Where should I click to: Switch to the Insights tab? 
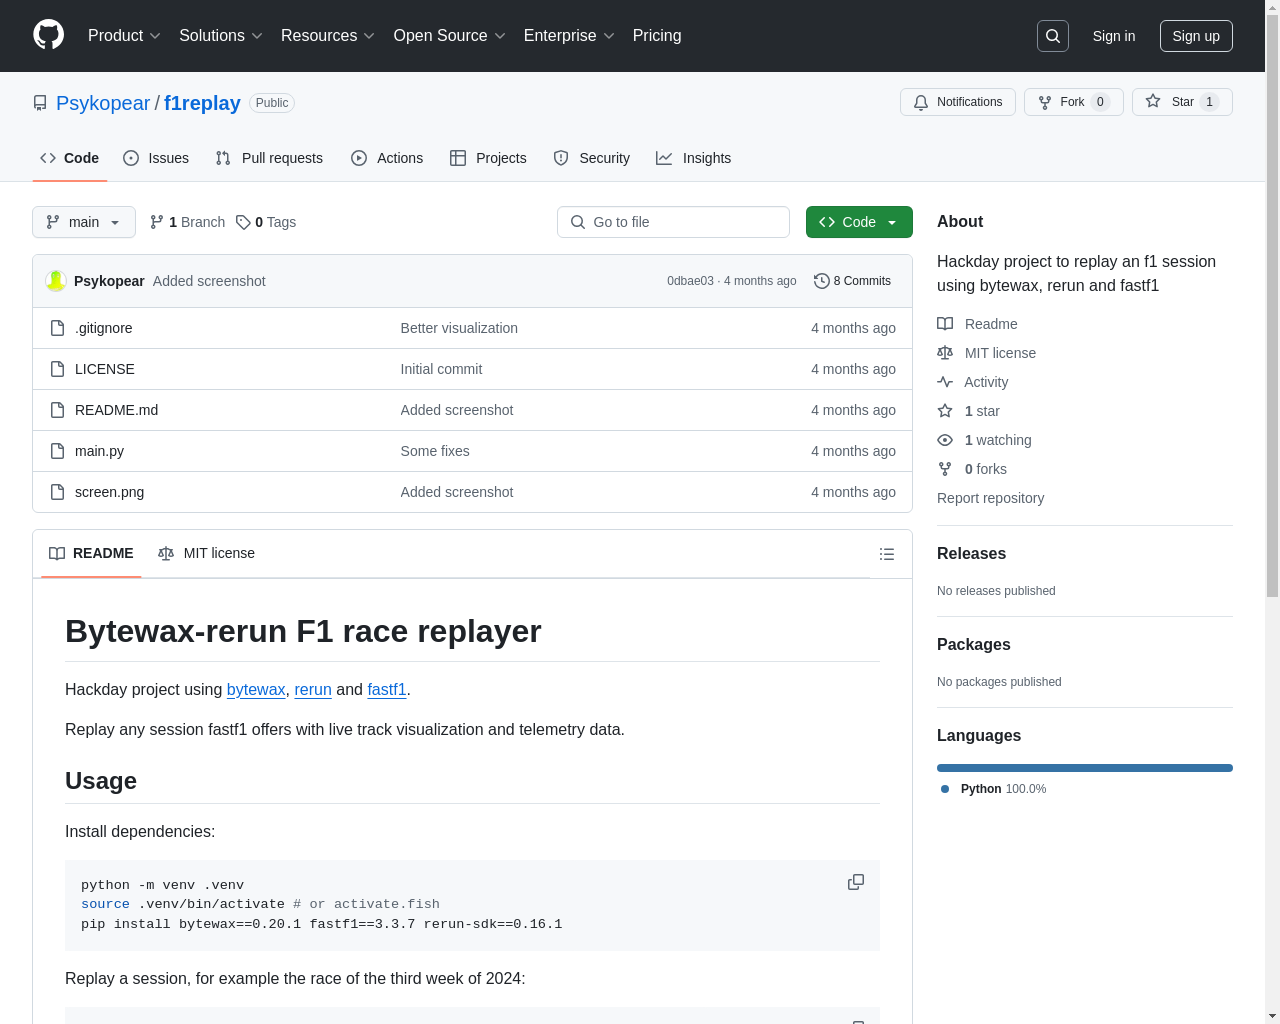point(694,158)
